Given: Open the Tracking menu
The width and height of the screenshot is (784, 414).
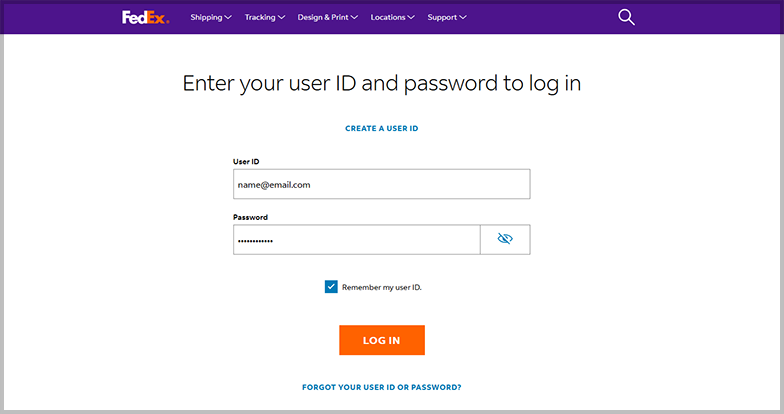Looking at the screenshot, I should tap(260, 17).
